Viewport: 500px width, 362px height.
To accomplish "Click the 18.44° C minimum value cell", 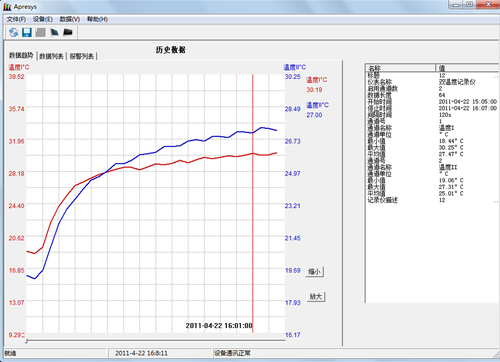I will tap(451, 141).
